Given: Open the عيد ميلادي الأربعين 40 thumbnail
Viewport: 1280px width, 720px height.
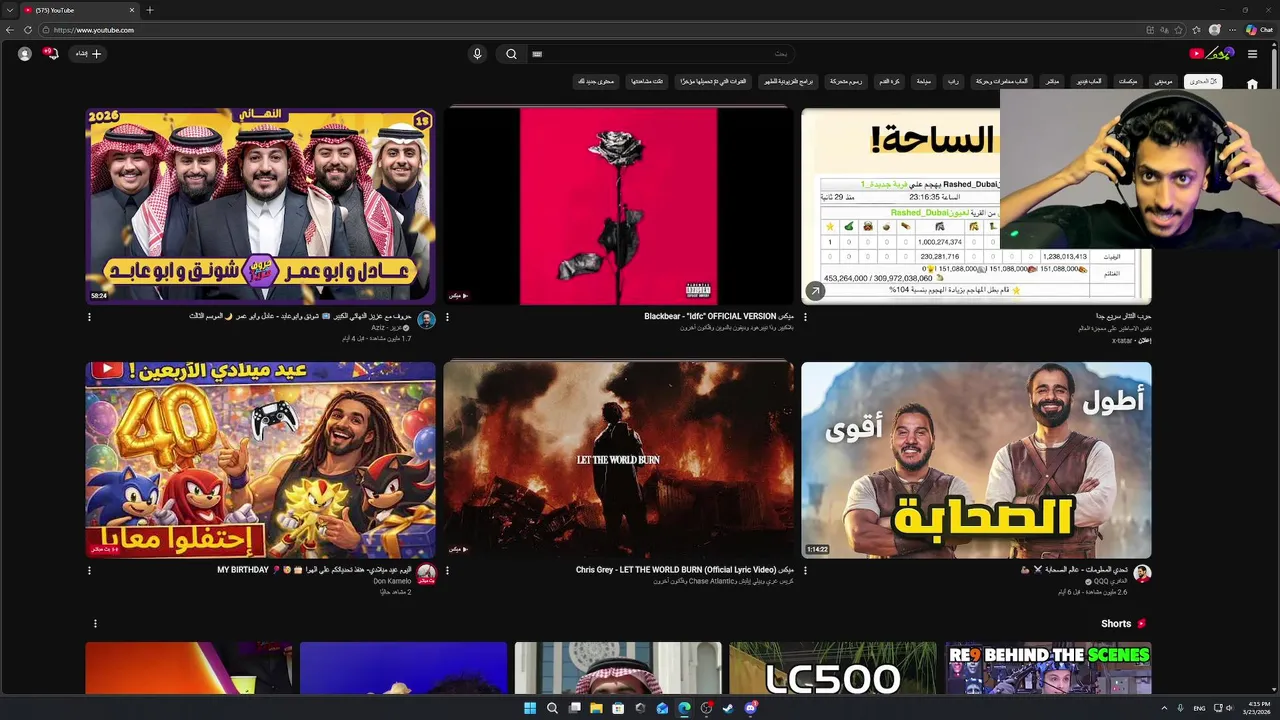Looking at the screenshot, I should tap(260, 460).
